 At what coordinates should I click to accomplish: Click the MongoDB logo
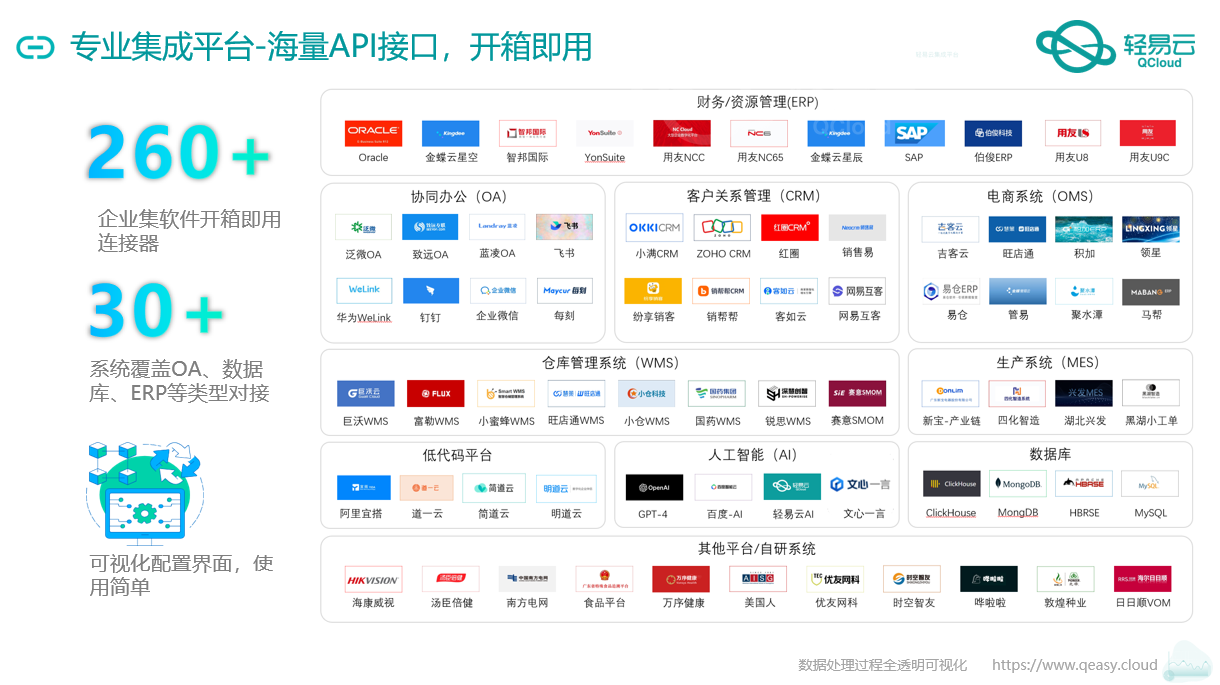(1018, 483)
